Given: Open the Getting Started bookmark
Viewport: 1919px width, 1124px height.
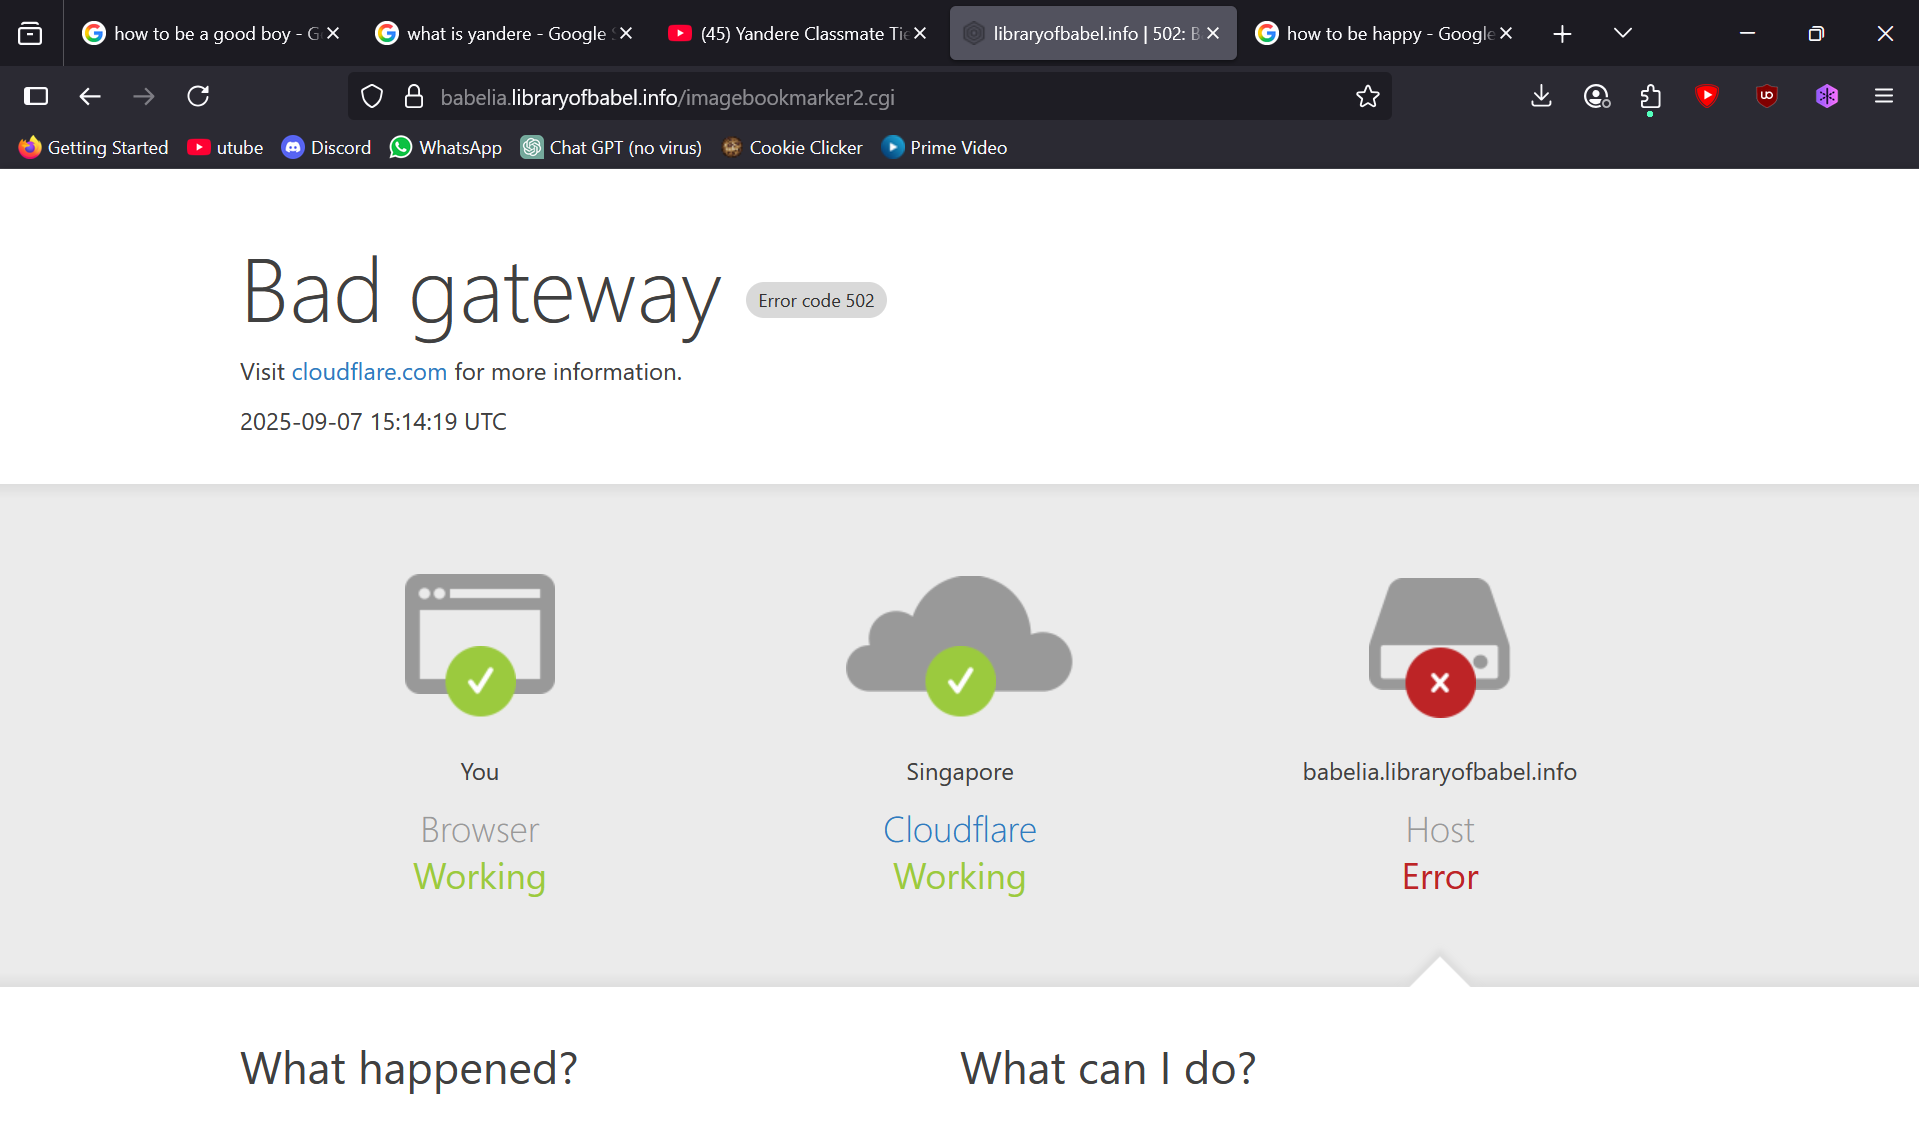Looking at the screenshot, I should tap(94, 148).
